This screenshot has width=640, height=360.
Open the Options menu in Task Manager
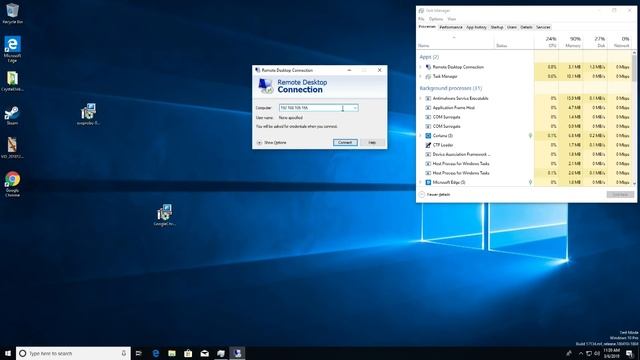[436, 19]
